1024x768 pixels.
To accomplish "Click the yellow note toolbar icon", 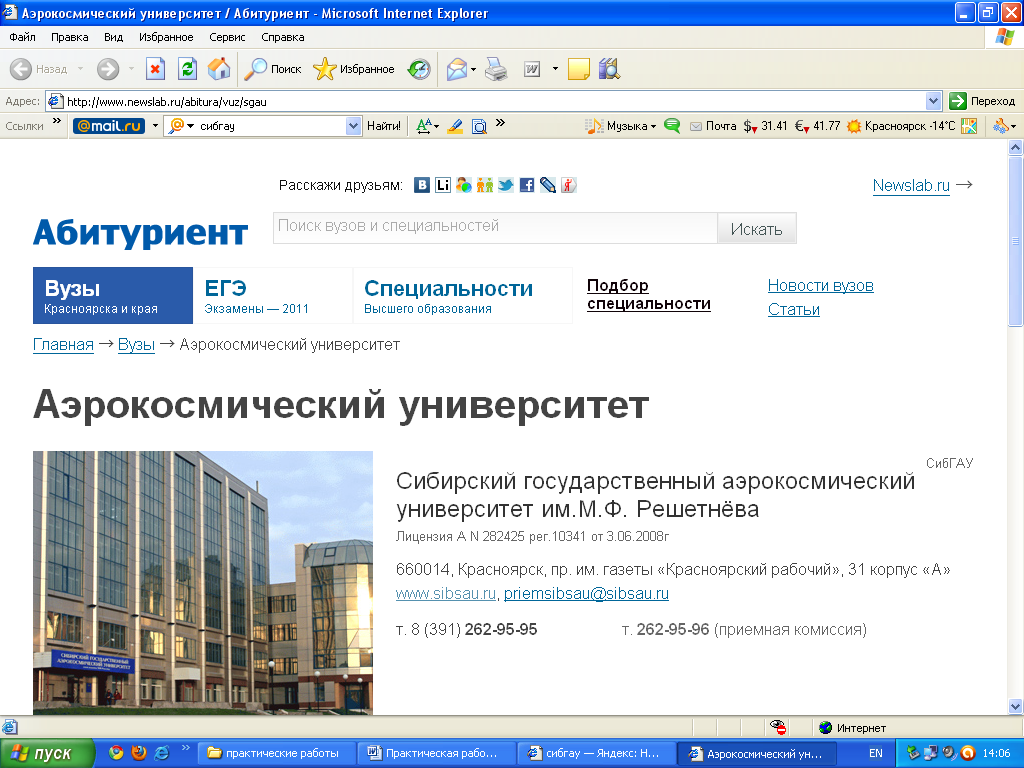I will click(x=579, y=69).
